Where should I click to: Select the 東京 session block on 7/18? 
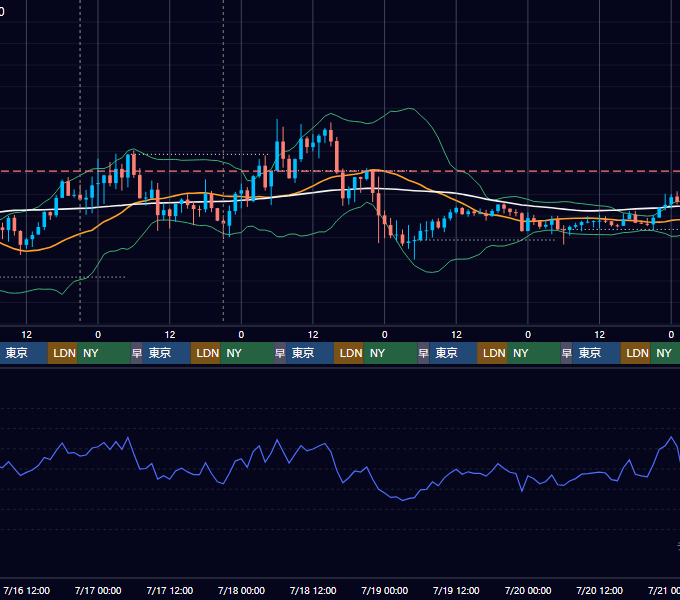pos(310,353)
